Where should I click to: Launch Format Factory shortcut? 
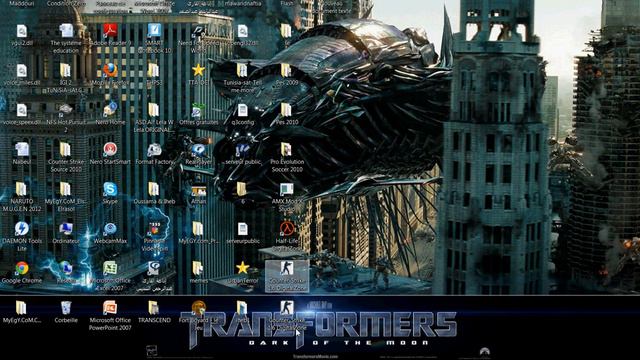[x=154, y=150]
